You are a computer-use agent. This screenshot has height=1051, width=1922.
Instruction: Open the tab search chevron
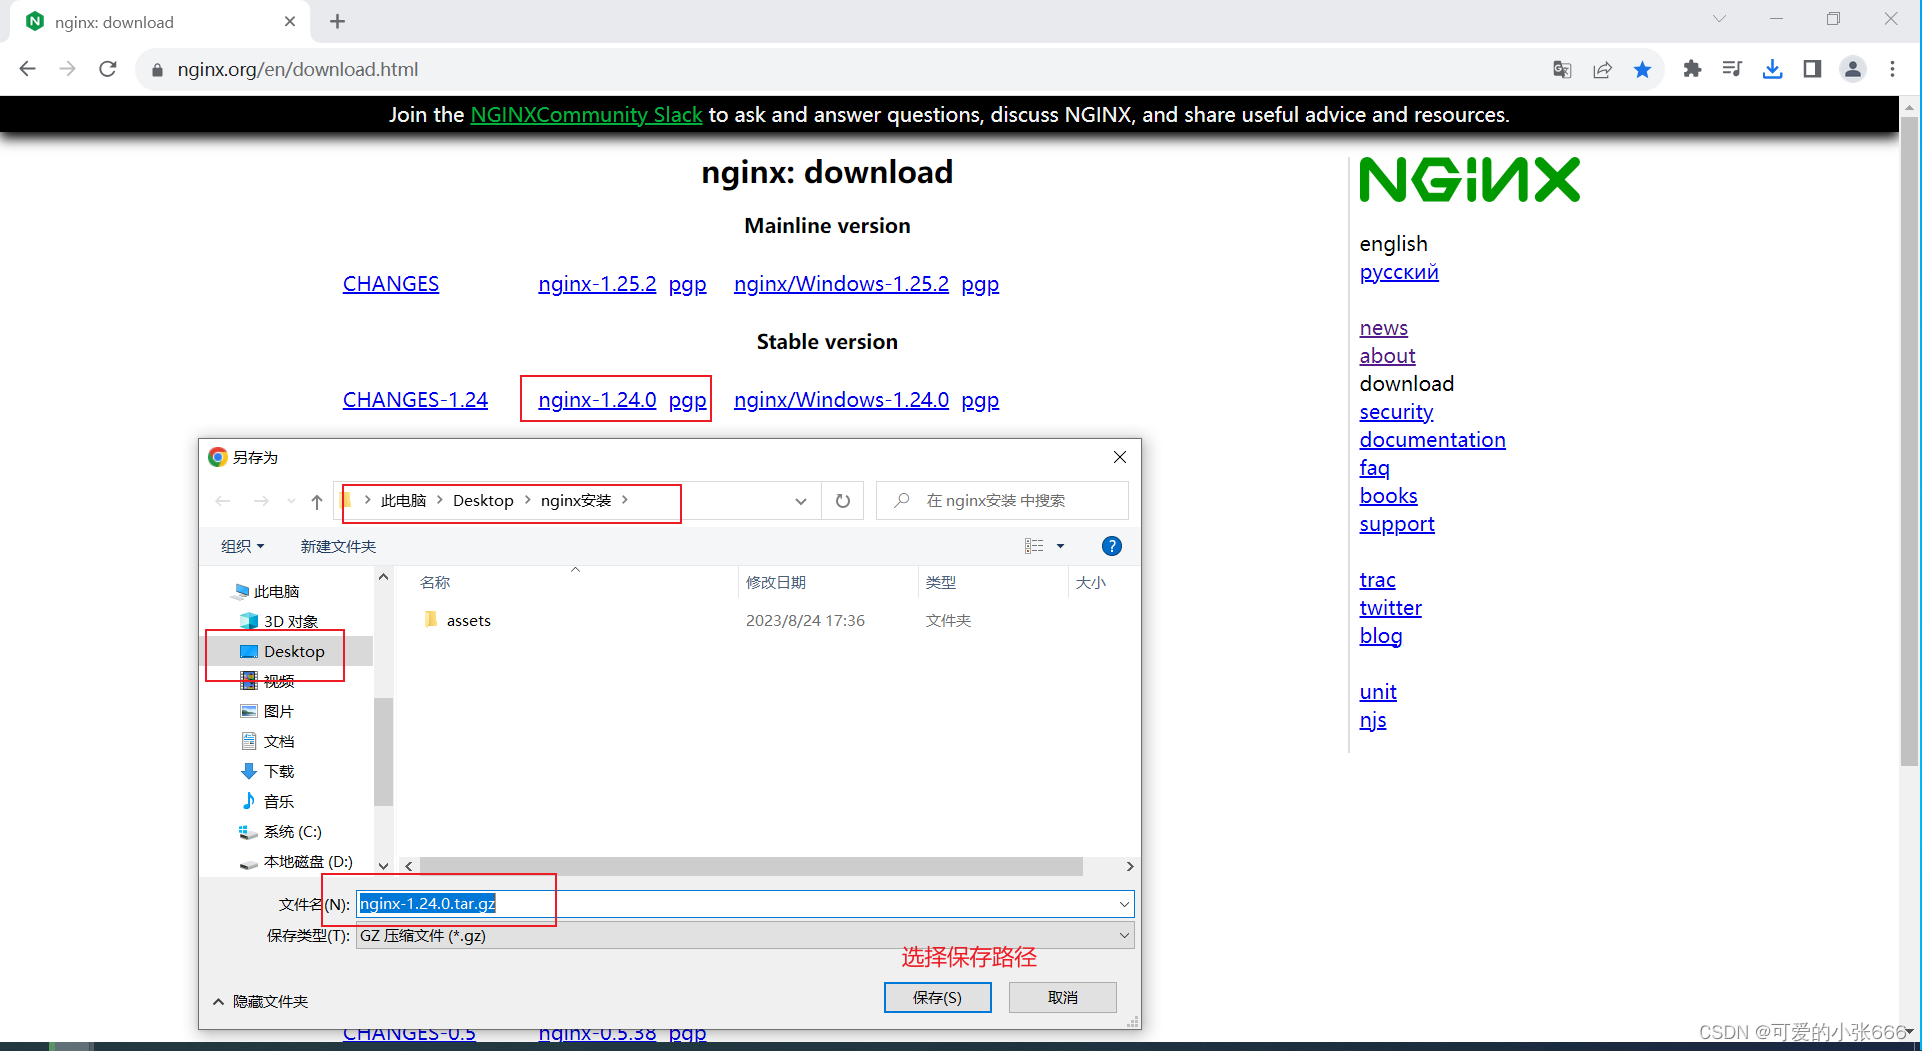[x=1719, y=19]
